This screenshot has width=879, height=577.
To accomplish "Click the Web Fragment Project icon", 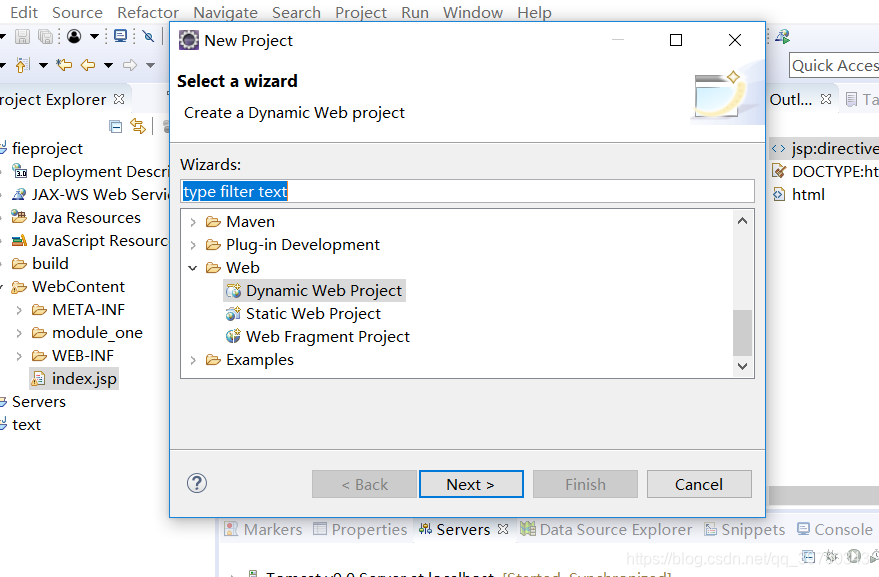I will [233, 336].
